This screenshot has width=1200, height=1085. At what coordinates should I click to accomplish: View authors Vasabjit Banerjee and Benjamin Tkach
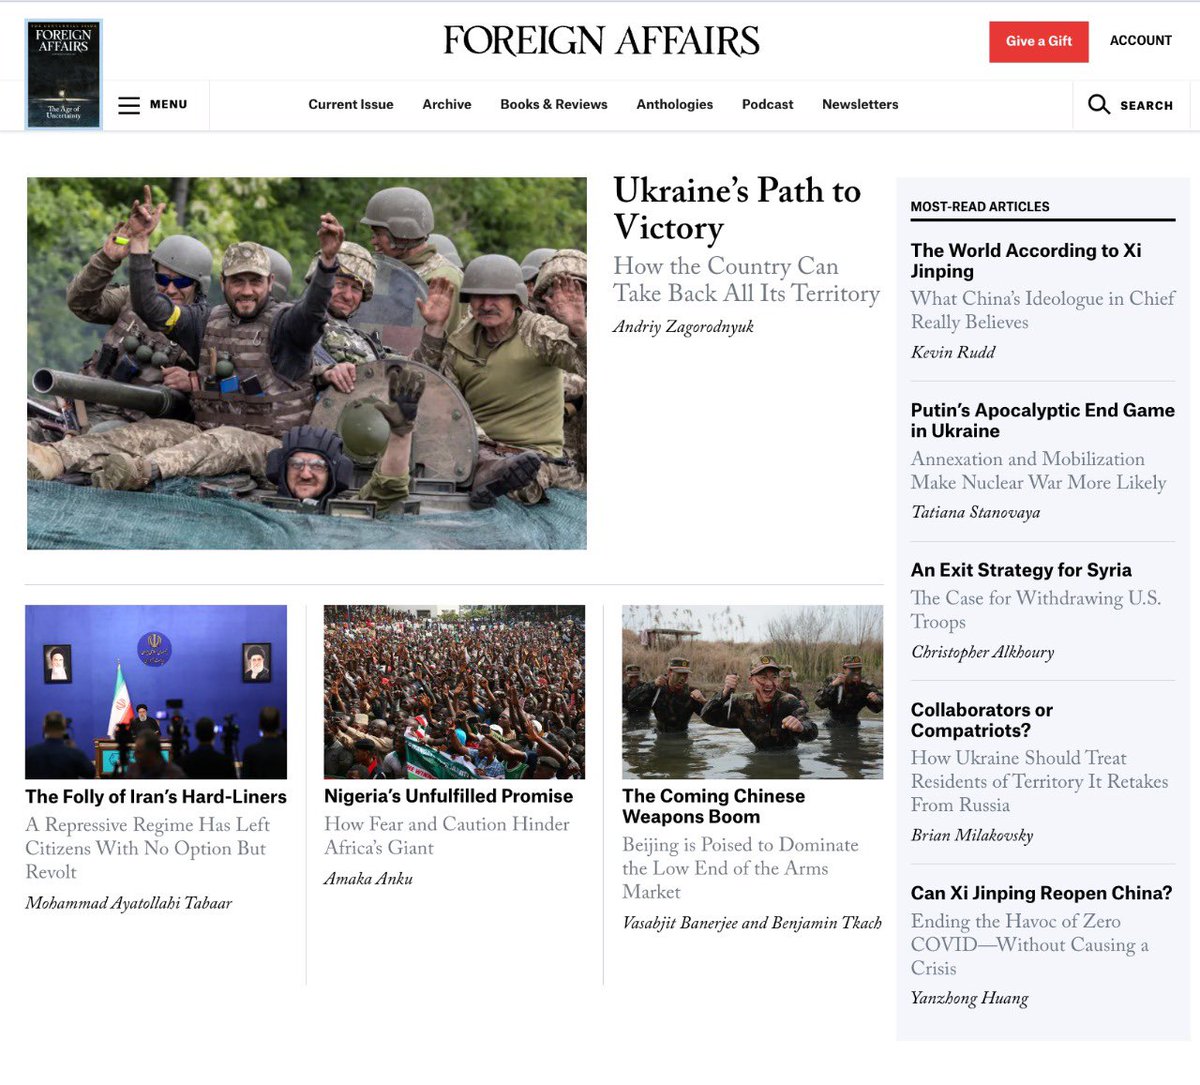pos(752,923)
